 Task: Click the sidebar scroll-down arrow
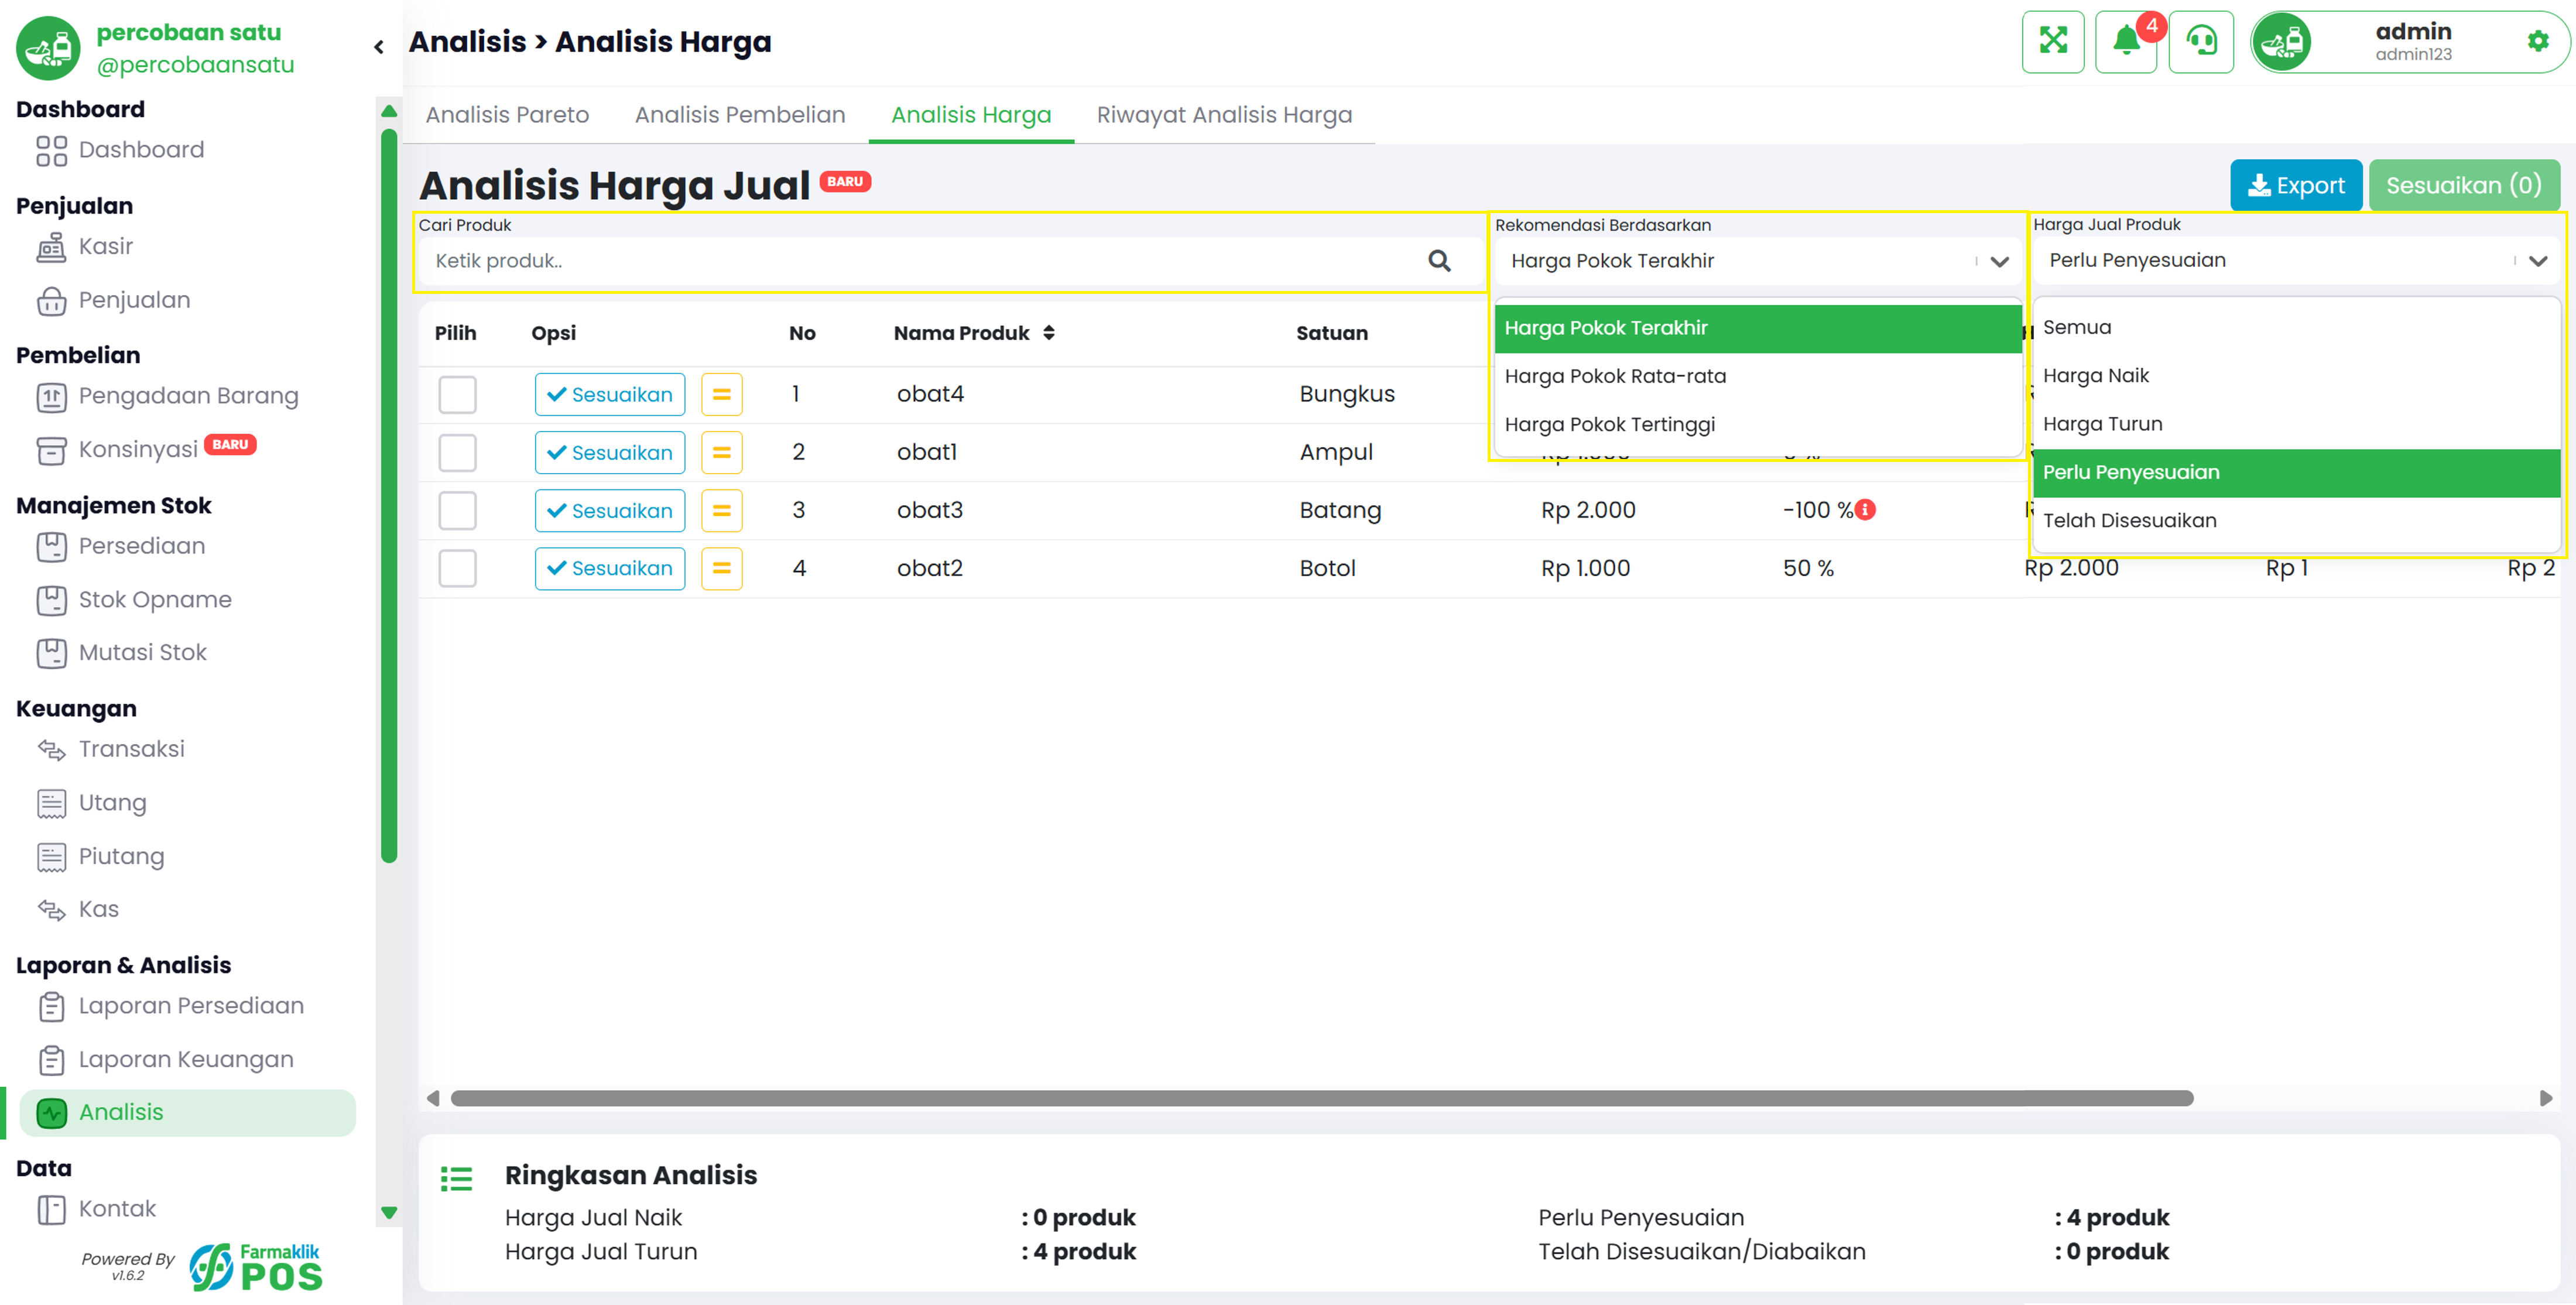tap(389, 1213)
